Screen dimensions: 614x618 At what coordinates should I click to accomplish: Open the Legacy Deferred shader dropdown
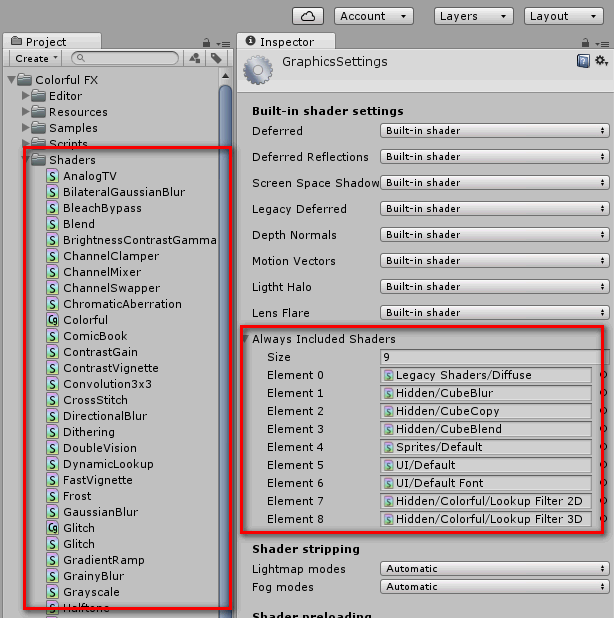click(495, 208)
